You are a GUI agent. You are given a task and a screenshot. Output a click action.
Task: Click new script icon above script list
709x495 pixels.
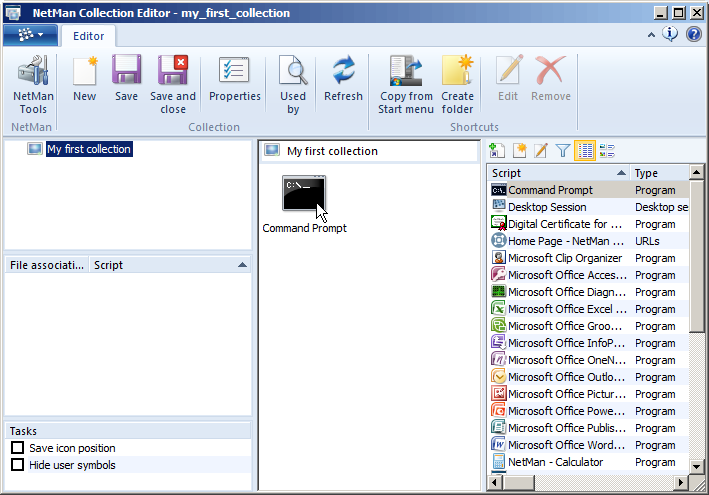(x=520, y=151)
